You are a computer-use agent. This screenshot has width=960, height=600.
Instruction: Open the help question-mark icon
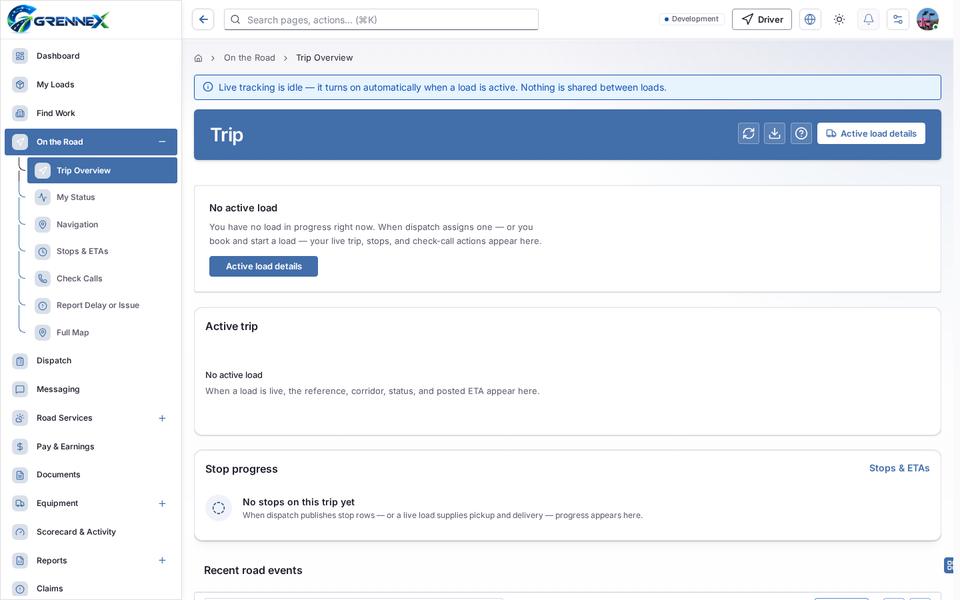tap(801, 133)
